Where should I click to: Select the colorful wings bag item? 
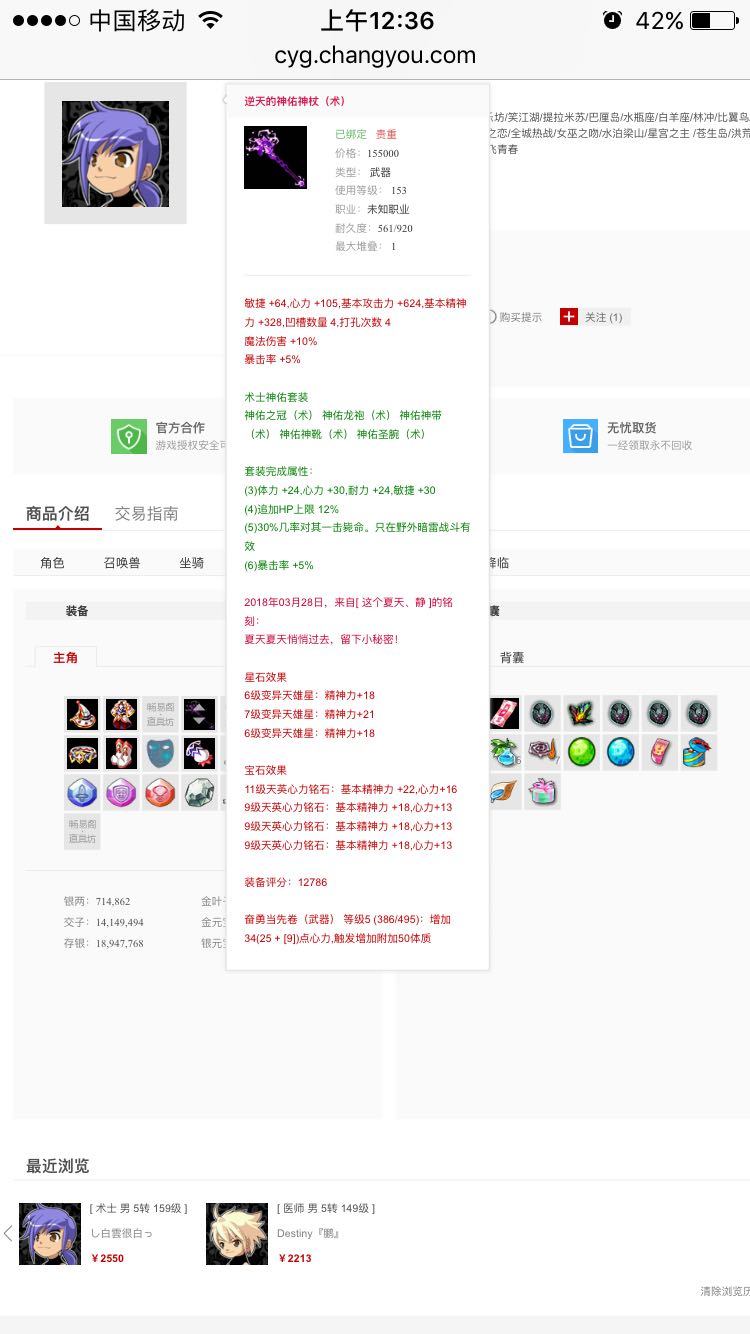(x=582, y=713)
